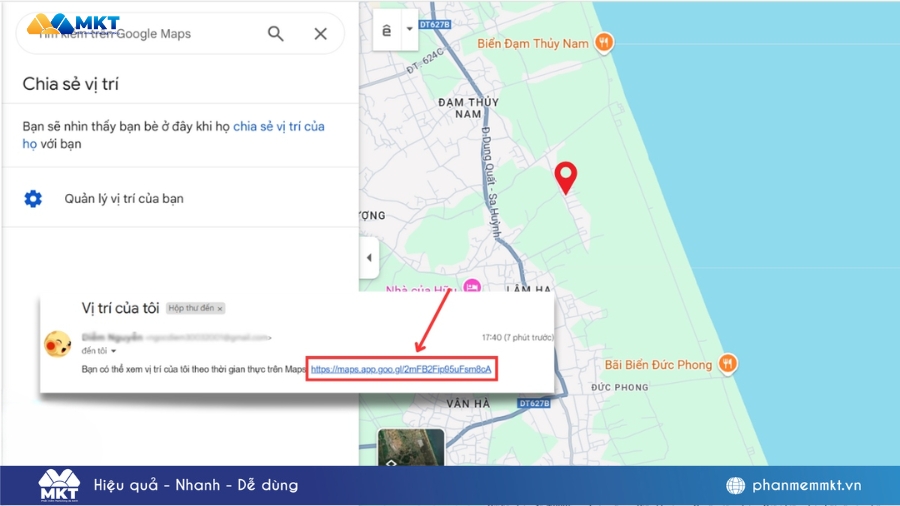Select the red location pin on map
The width and height of the screenshot is (900, 506).
pos(565,177)
